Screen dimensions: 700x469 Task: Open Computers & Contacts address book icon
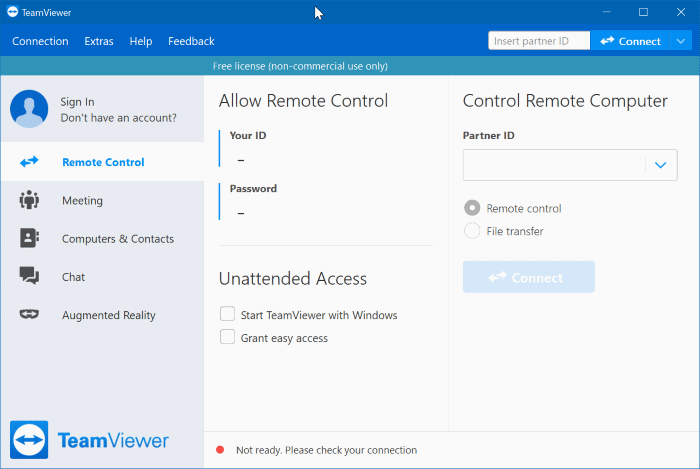coord(29,238)
